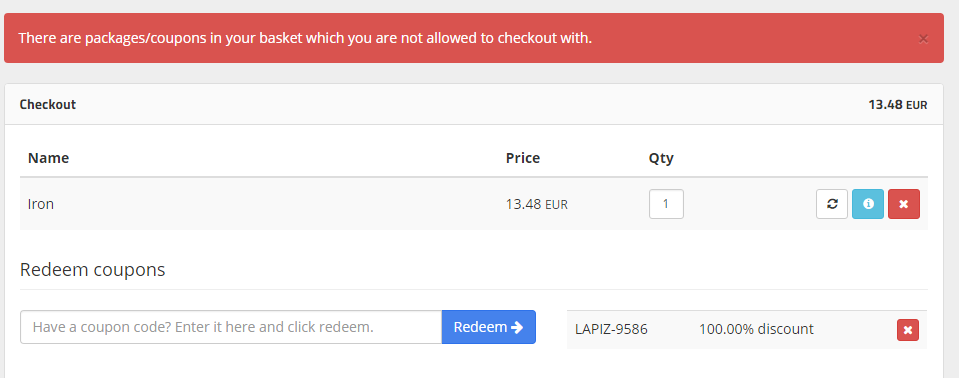Click the Checkout panel heading

[x=48, y=105]
